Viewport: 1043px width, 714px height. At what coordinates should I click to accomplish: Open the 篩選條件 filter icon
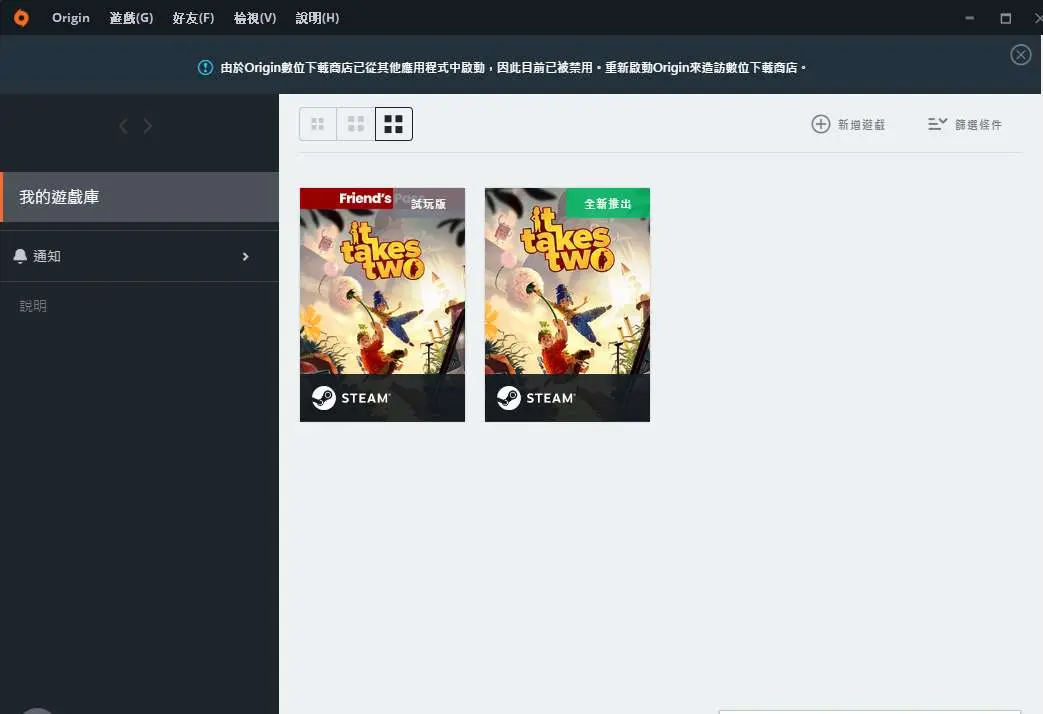[x=937, y=124]
